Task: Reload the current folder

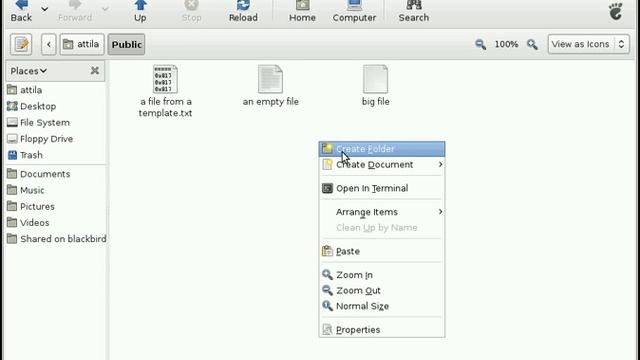Action: click(243, 11)
